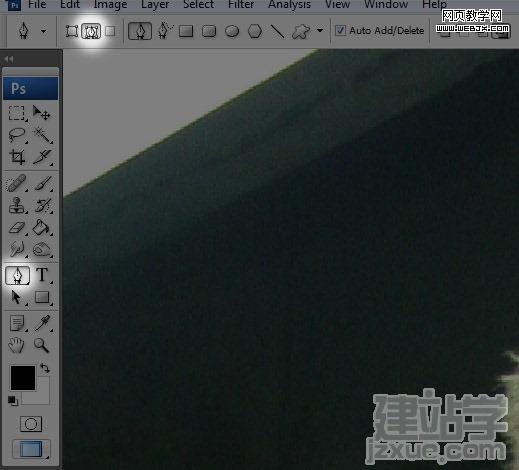This screenshot has width=519, height=470.
Task: Choose Polygon shape in options bar
Action: click(x=255, y=31)
